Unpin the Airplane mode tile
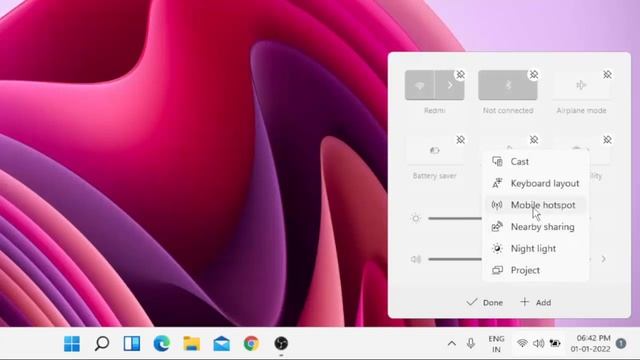Screen dimensions: 640x360 point(607,75)
